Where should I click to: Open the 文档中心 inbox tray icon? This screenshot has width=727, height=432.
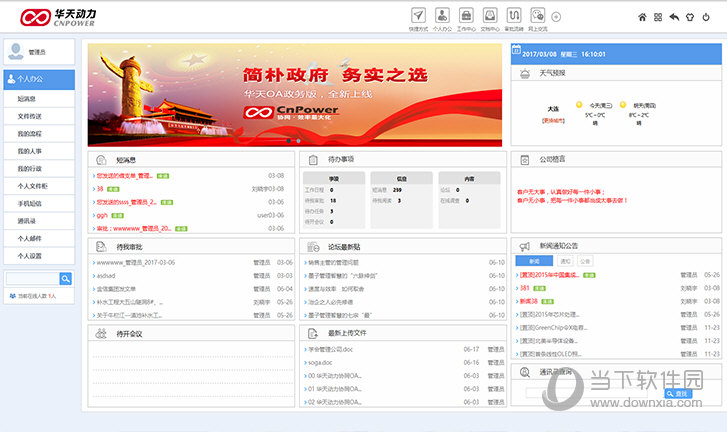click(490, 15)
